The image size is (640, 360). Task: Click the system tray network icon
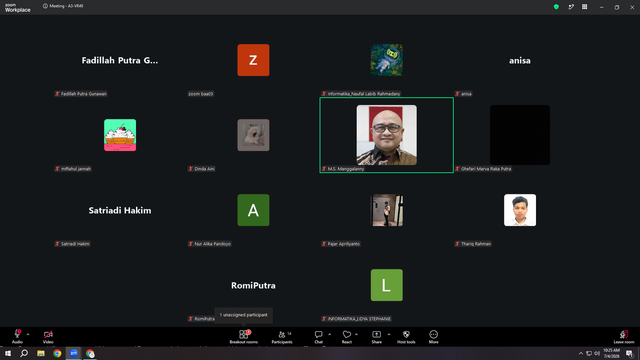[x=589, y=353]
